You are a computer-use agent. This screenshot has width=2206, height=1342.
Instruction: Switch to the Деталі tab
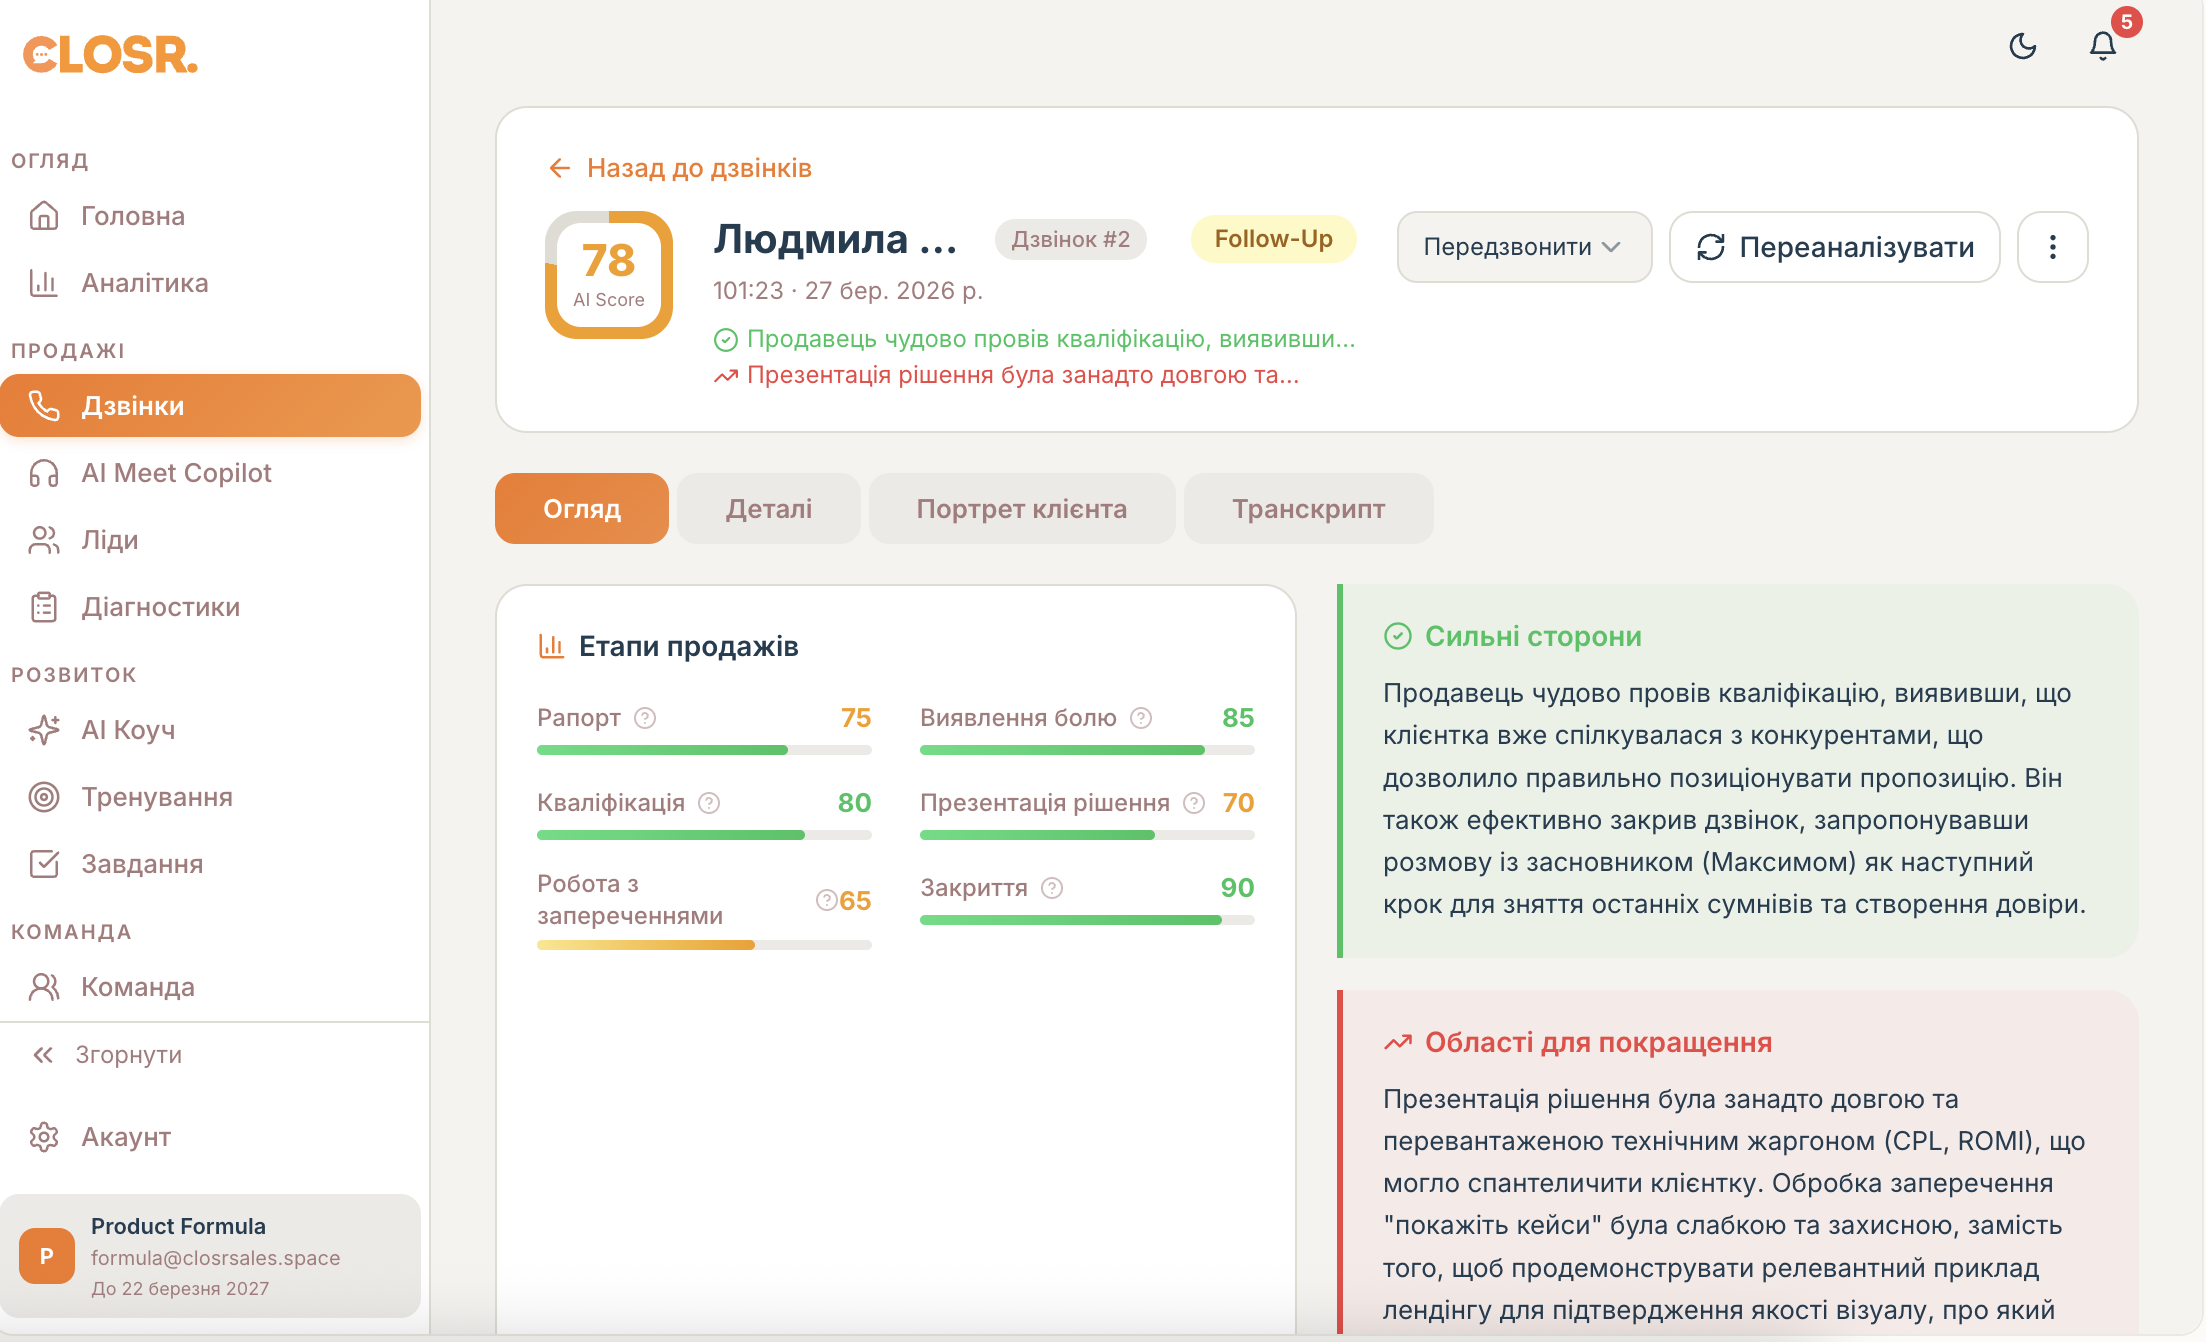click(x=768, y=509)
